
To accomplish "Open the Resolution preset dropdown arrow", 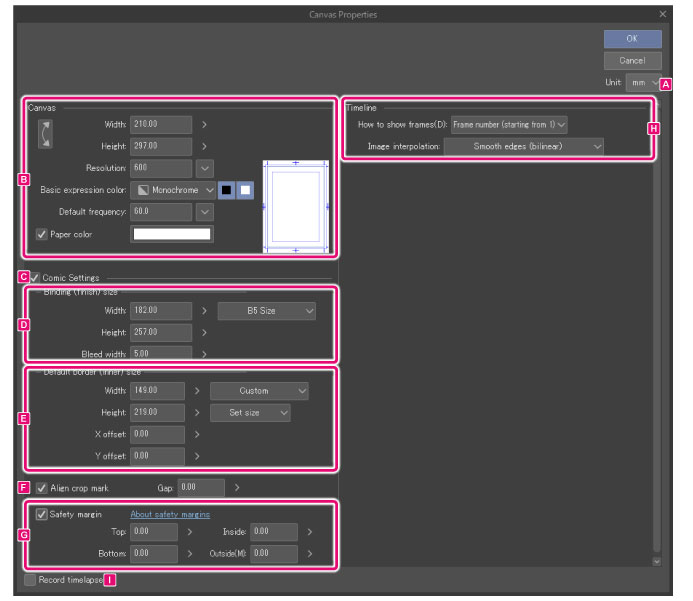I will click(x=205, y=168).
